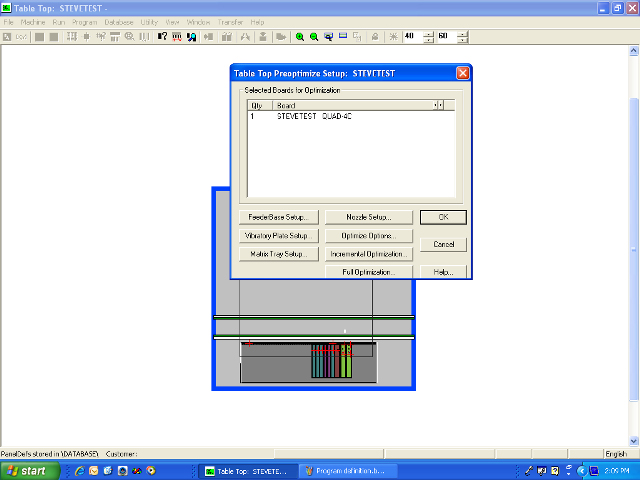The height and width of the screenshot is (480, 640).
Task: Expand hidden system tray icons arrow
Action: (582, 471)
